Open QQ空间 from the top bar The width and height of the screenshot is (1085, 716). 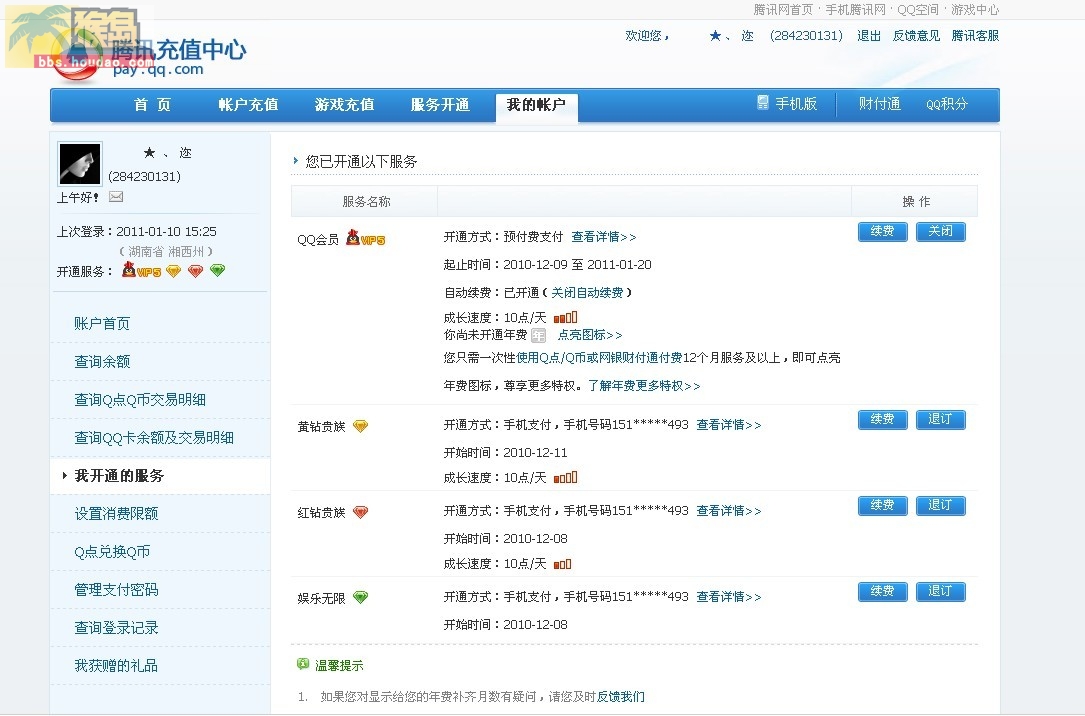point(918,10)
